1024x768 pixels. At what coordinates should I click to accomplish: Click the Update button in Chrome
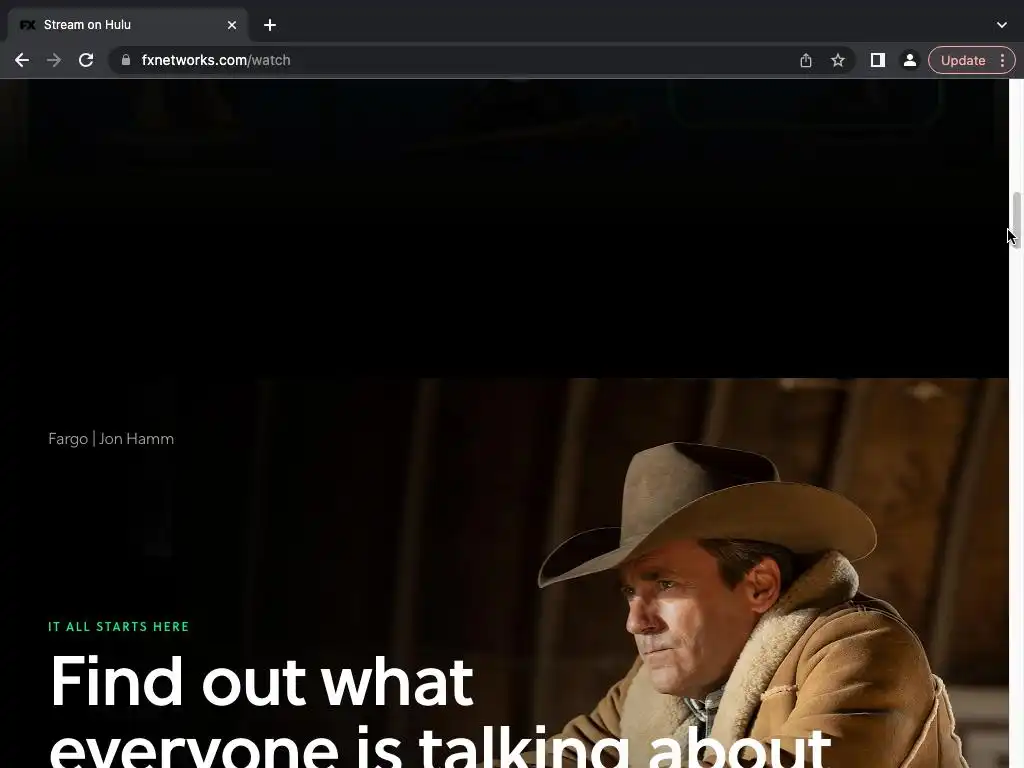click(963, 60)
